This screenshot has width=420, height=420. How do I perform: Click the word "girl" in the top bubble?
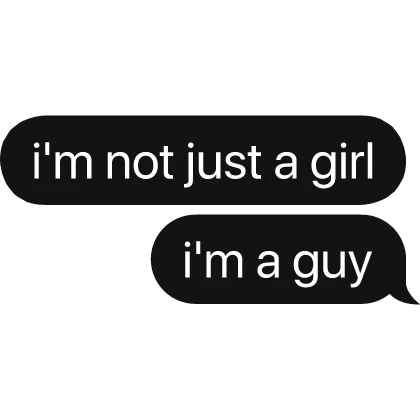(x=342, y=164)
